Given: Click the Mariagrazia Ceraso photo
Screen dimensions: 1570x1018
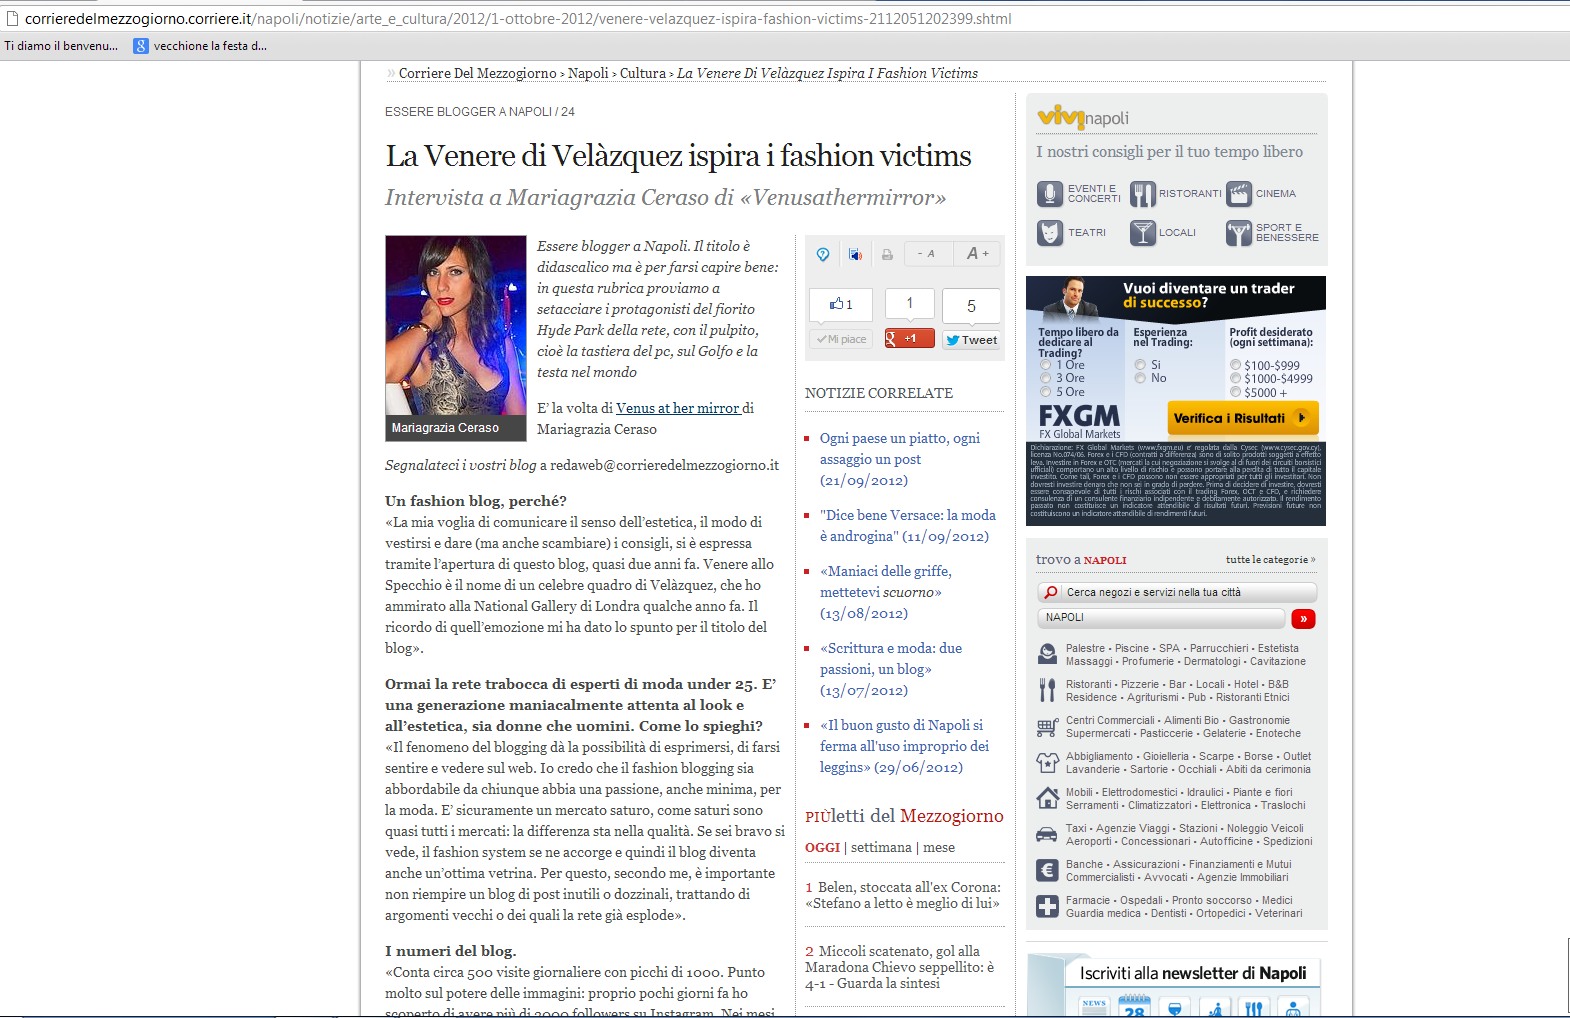Looking at the screenshot, I should coord(456,325).
